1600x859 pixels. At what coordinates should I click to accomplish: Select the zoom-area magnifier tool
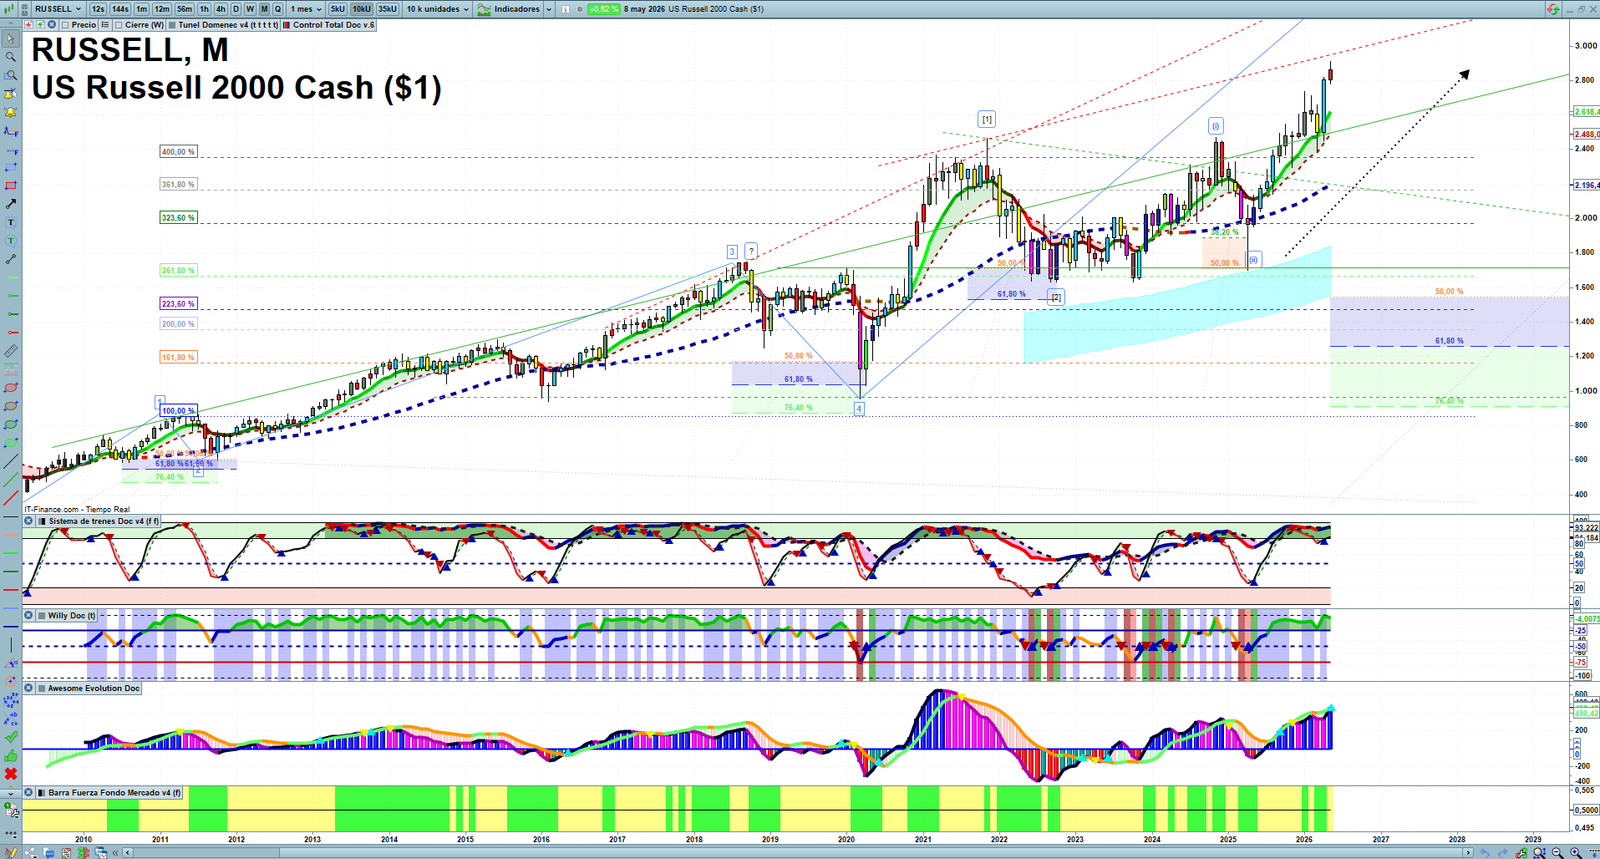pyautogui.click(x=10, y=75)
